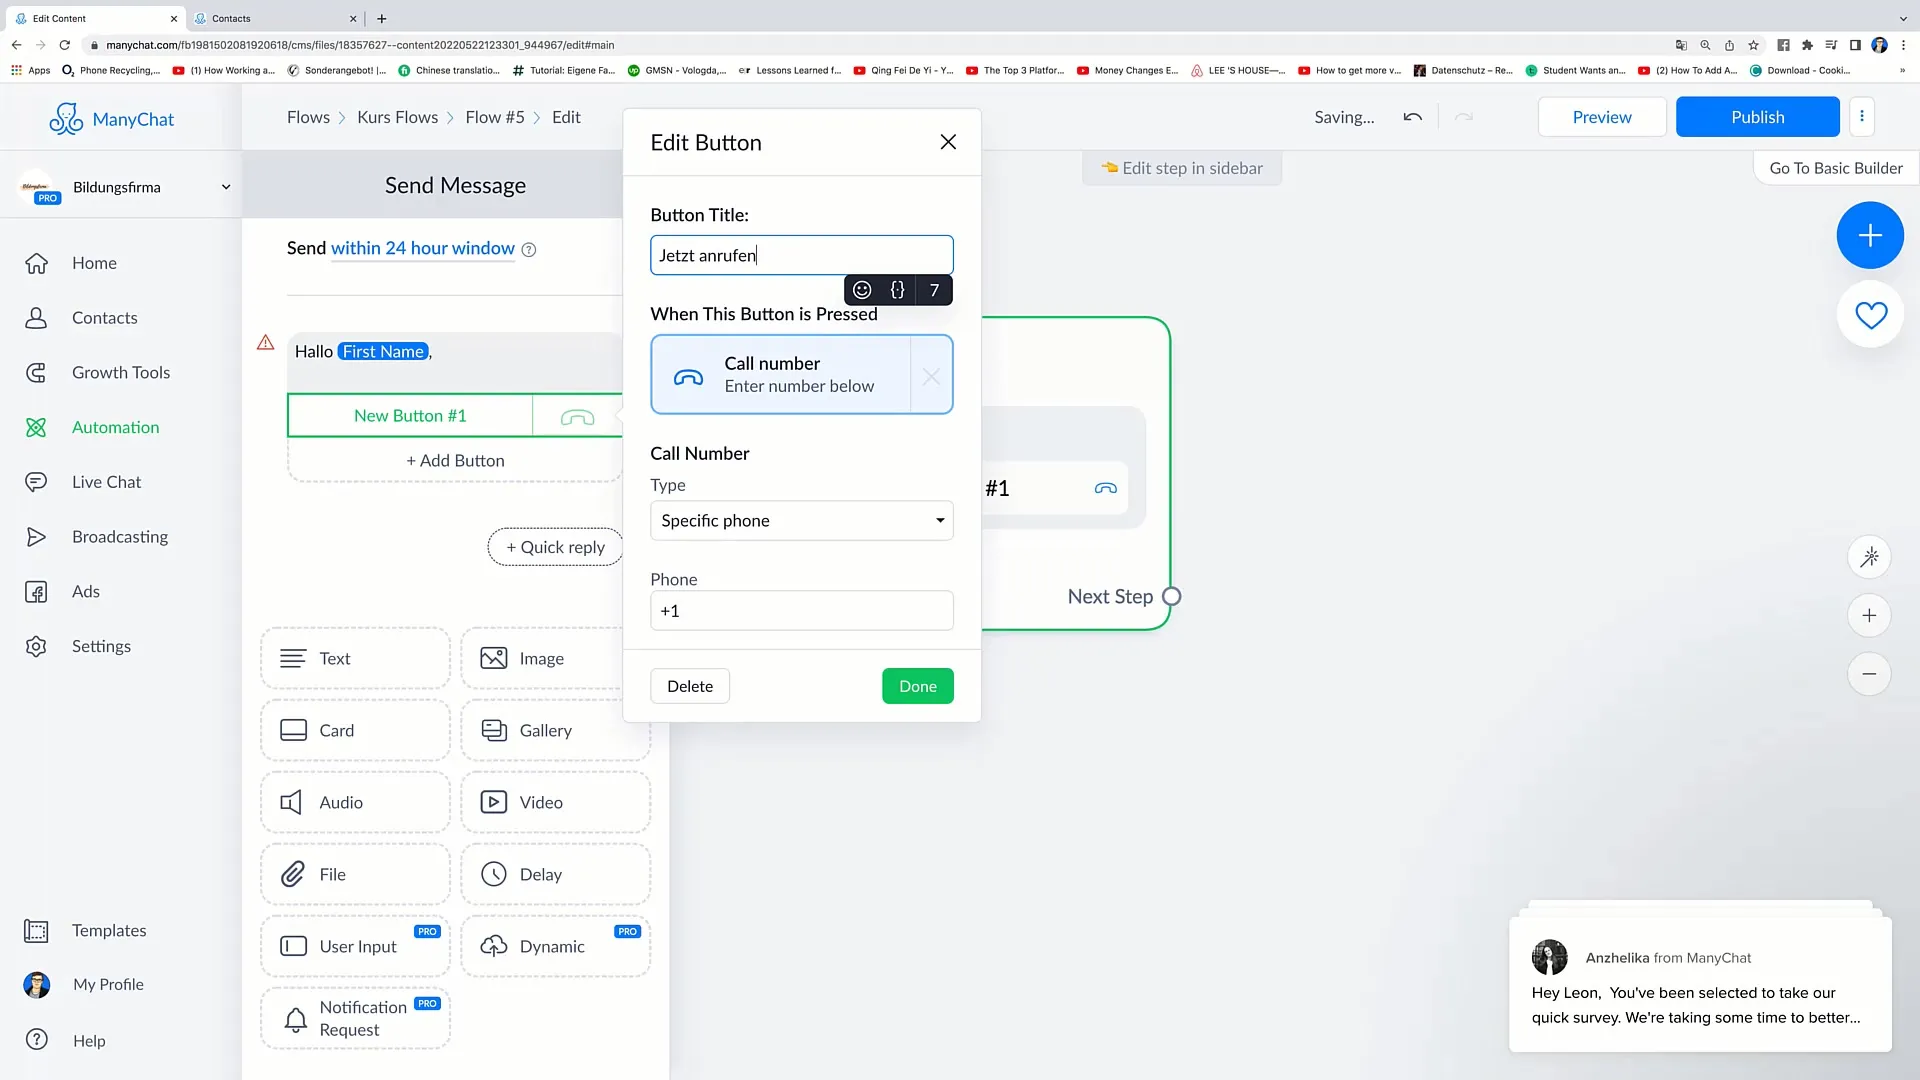The width and height of the screenshot is (1920, 1080).
Task: Click the curly braces variables icon
Action: (898, 290)
